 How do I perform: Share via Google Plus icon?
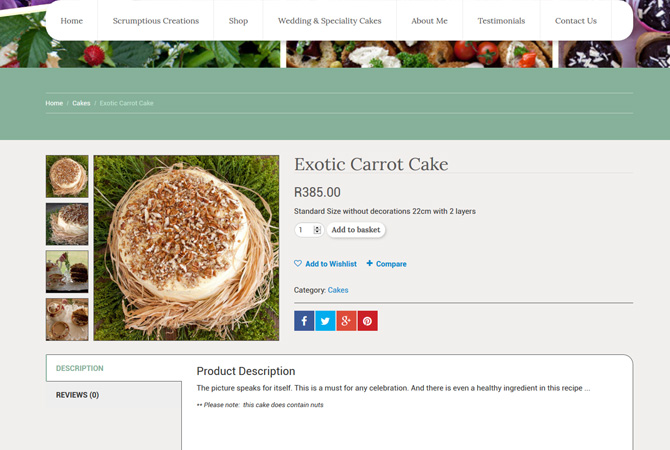(346, 321)
